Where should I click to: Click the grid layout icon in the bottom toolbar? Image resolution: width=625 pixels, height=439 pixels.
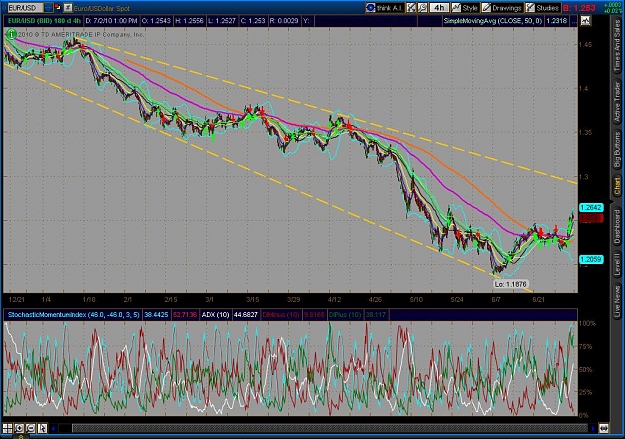point(8,429)
